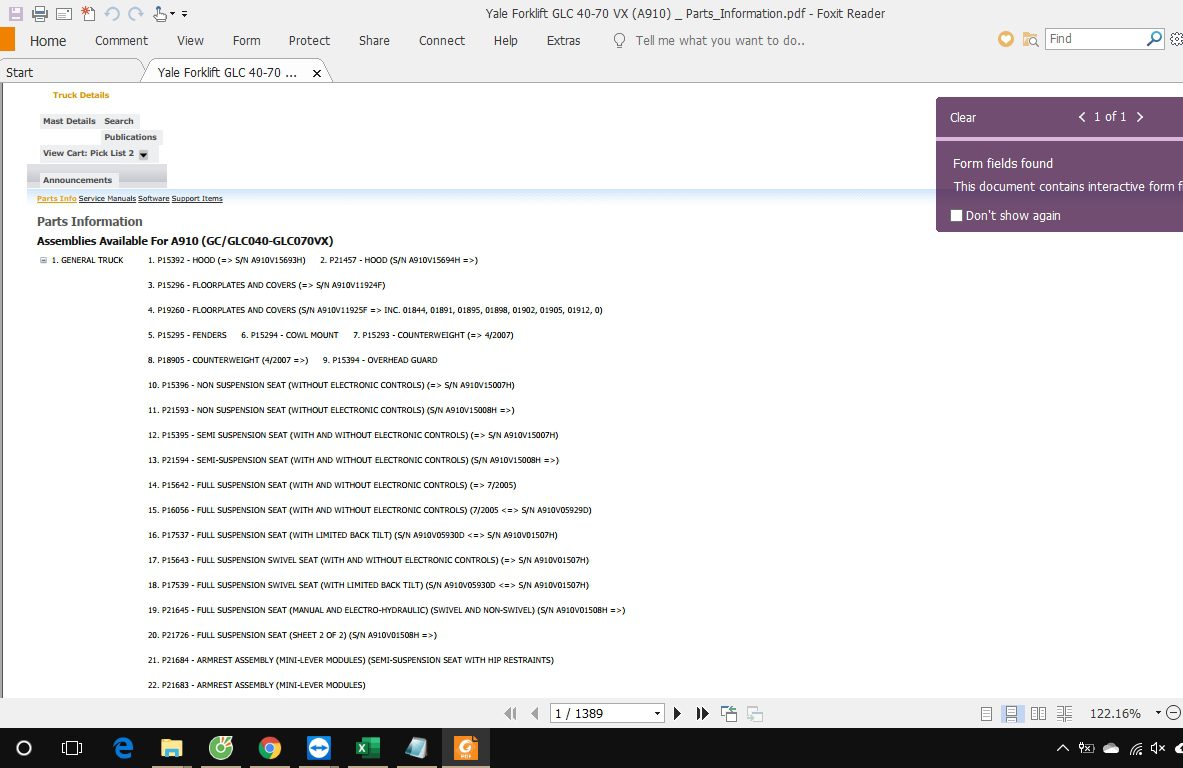1183x768 pixels.
Task: Go to first page button
Action: [x=510, y=714]
